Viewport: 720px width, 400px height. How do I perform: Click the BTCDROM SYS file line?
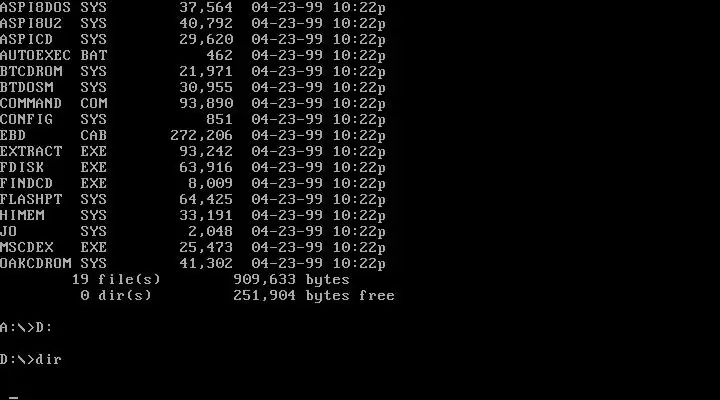(x=193, y=72)
